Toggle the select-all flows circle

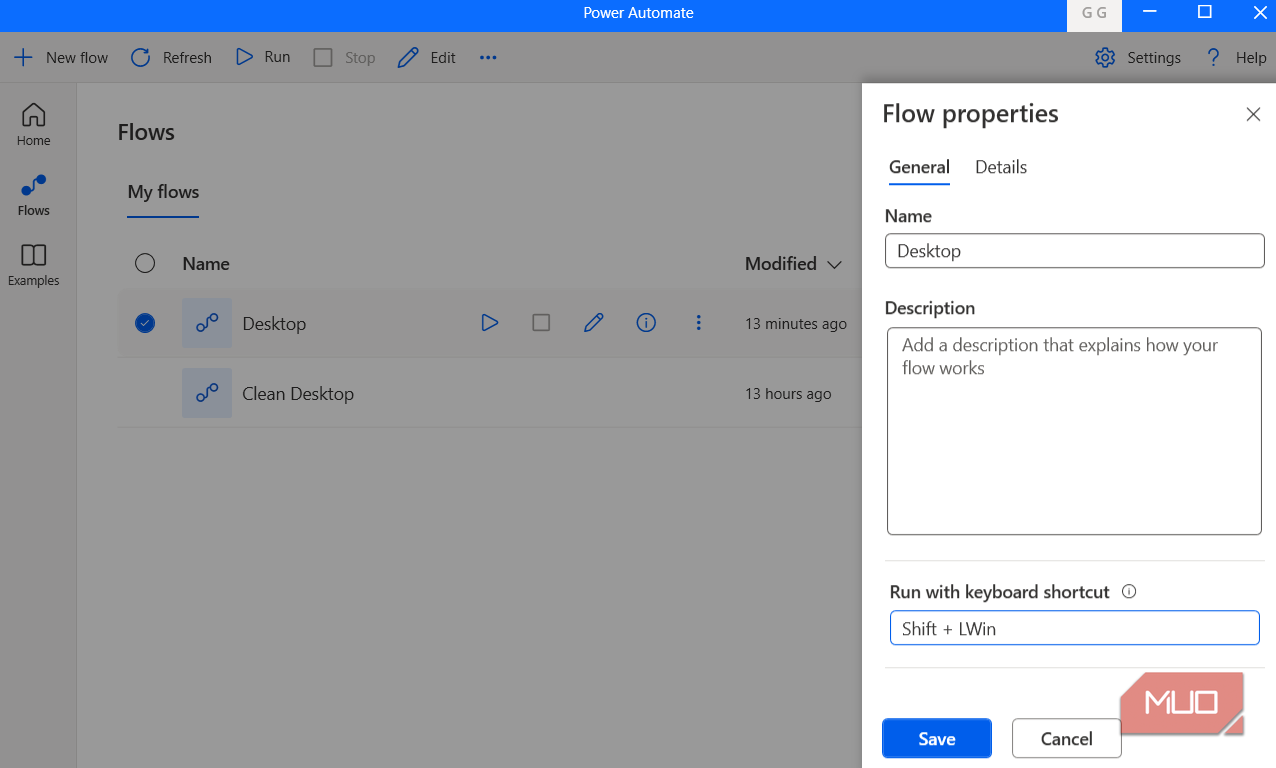click(x=145, y=263)
